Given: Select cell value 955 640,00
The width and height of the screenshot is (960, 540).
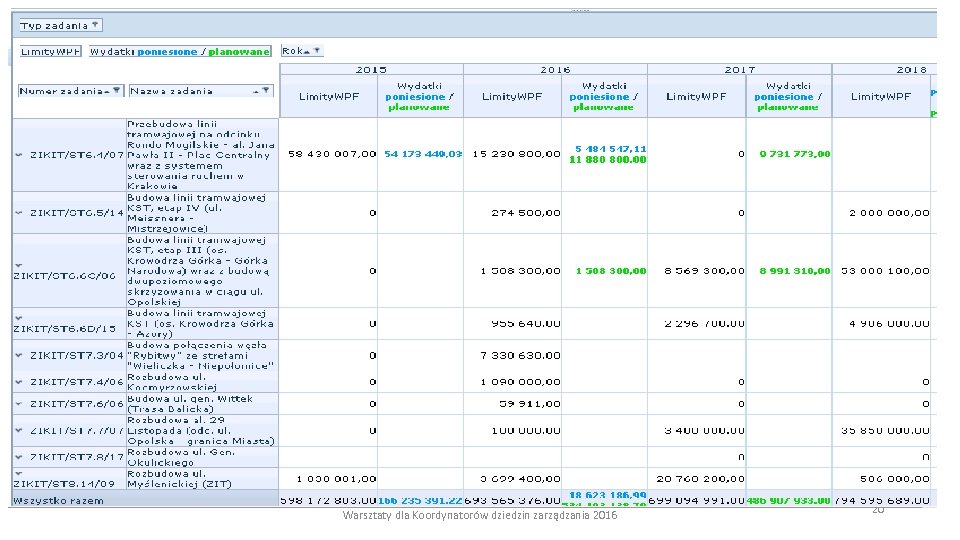Looking at the screenshot, I should [x=526, y=324].
